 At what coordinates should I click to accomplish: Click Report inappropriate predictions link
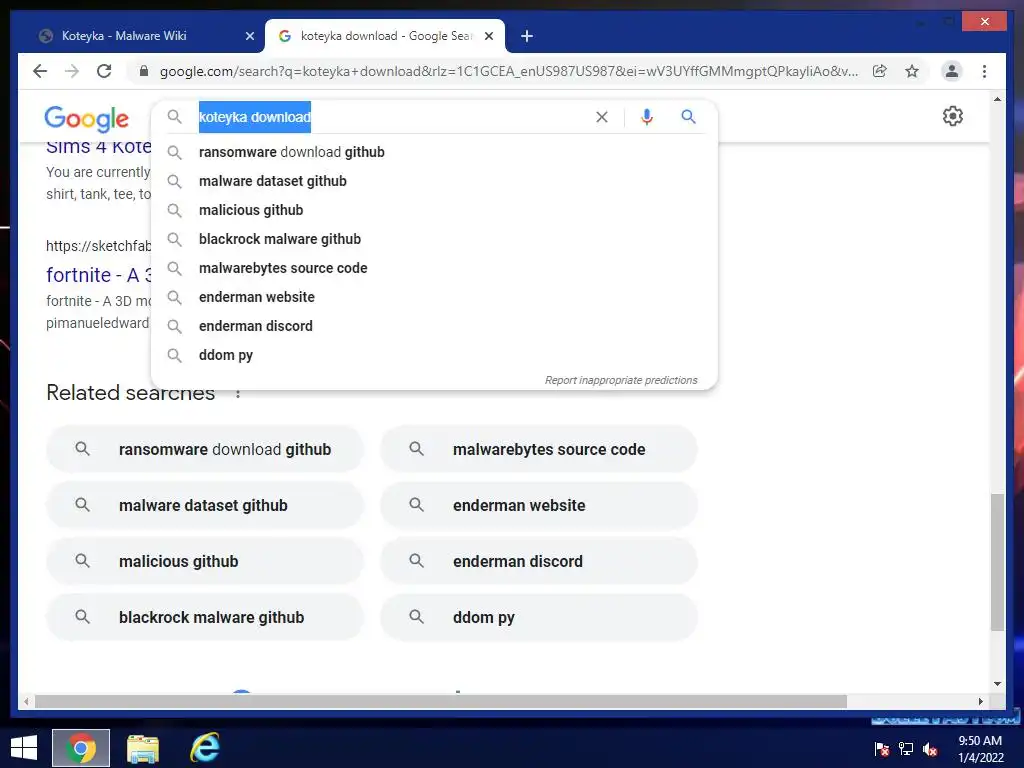[x=621, y=380]
